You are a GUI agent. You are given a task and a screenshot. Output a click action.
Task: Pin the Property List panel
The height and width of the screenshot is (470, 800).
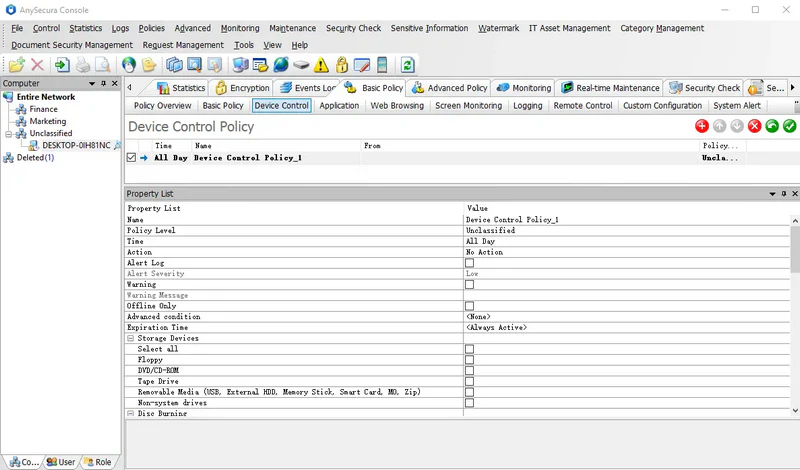pos(784,194)
